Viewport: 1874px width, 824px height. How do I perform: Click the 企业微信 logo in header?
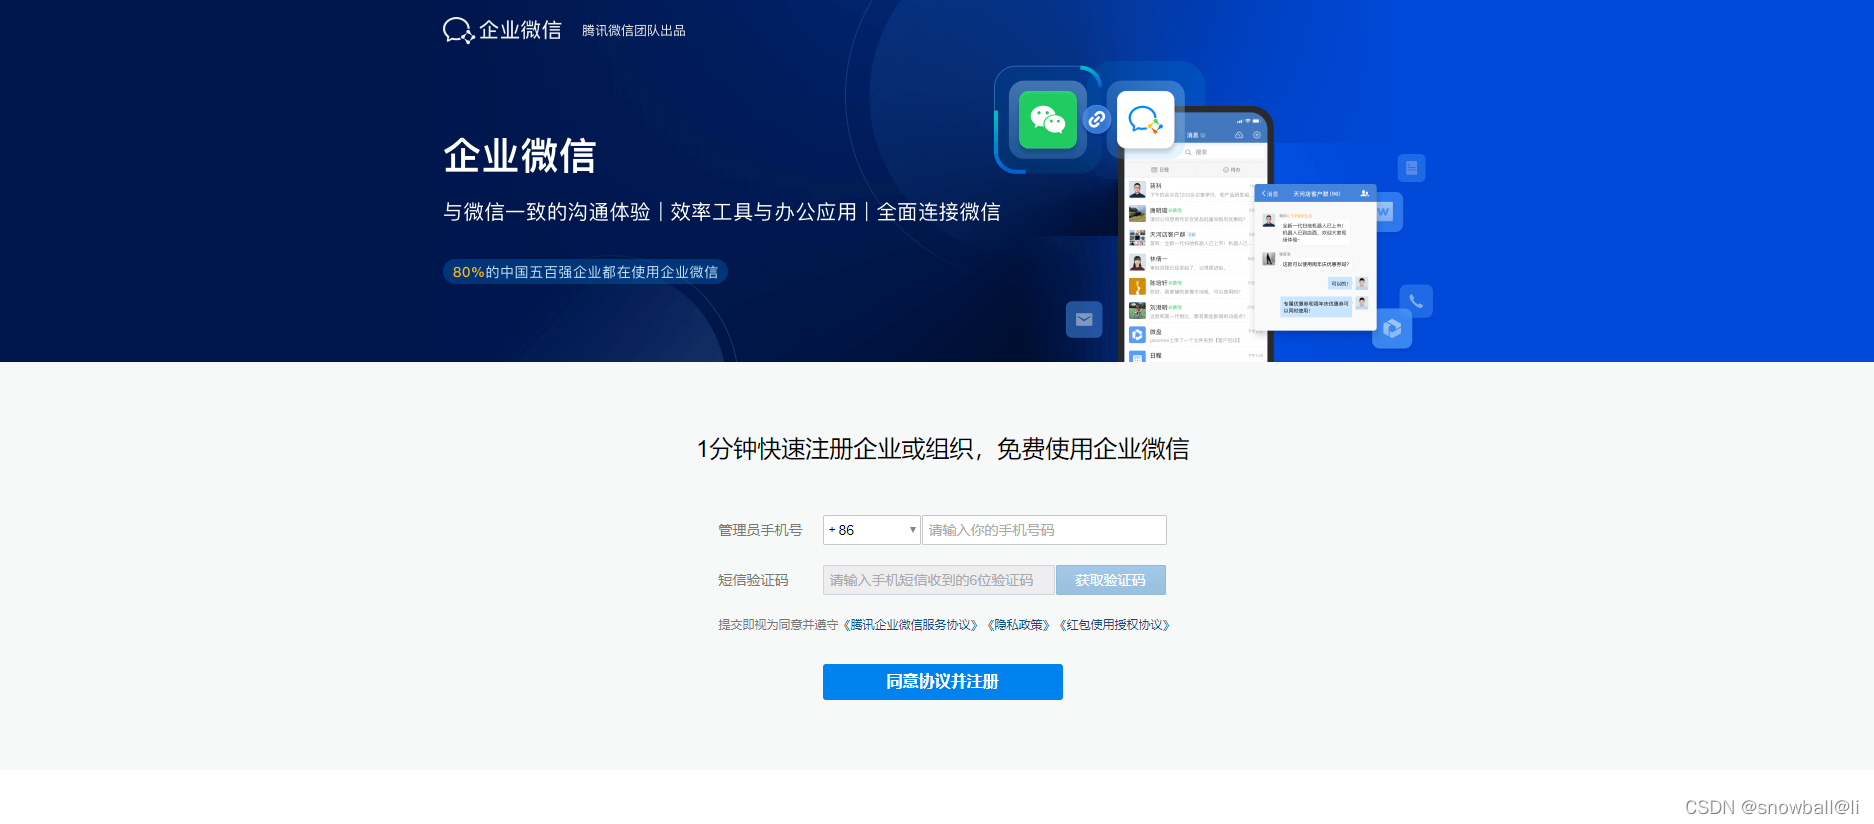pos(502,30)
